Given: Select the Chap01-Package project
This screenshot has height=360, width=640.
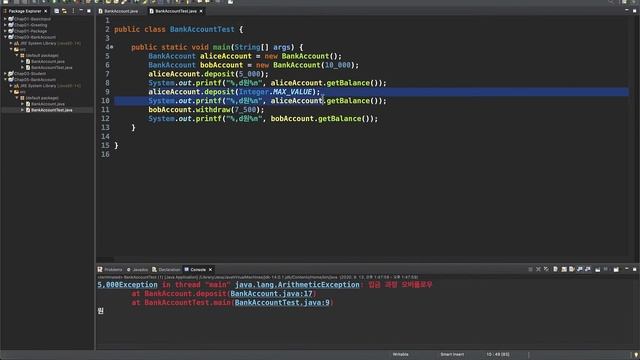Looking at the screenshot, I should pyautogui.click(x=31, y=31).
